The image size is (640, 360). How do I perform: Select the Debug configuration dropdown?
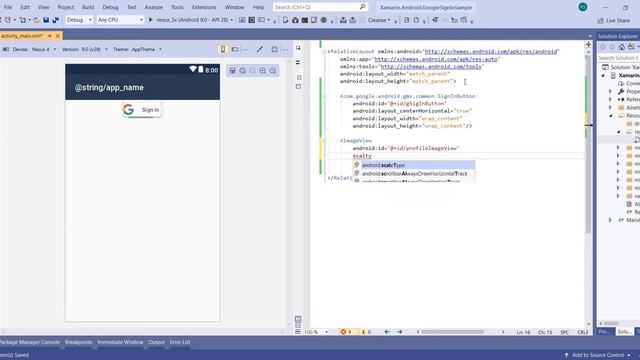pyautogui.click(x=79, y=20)
